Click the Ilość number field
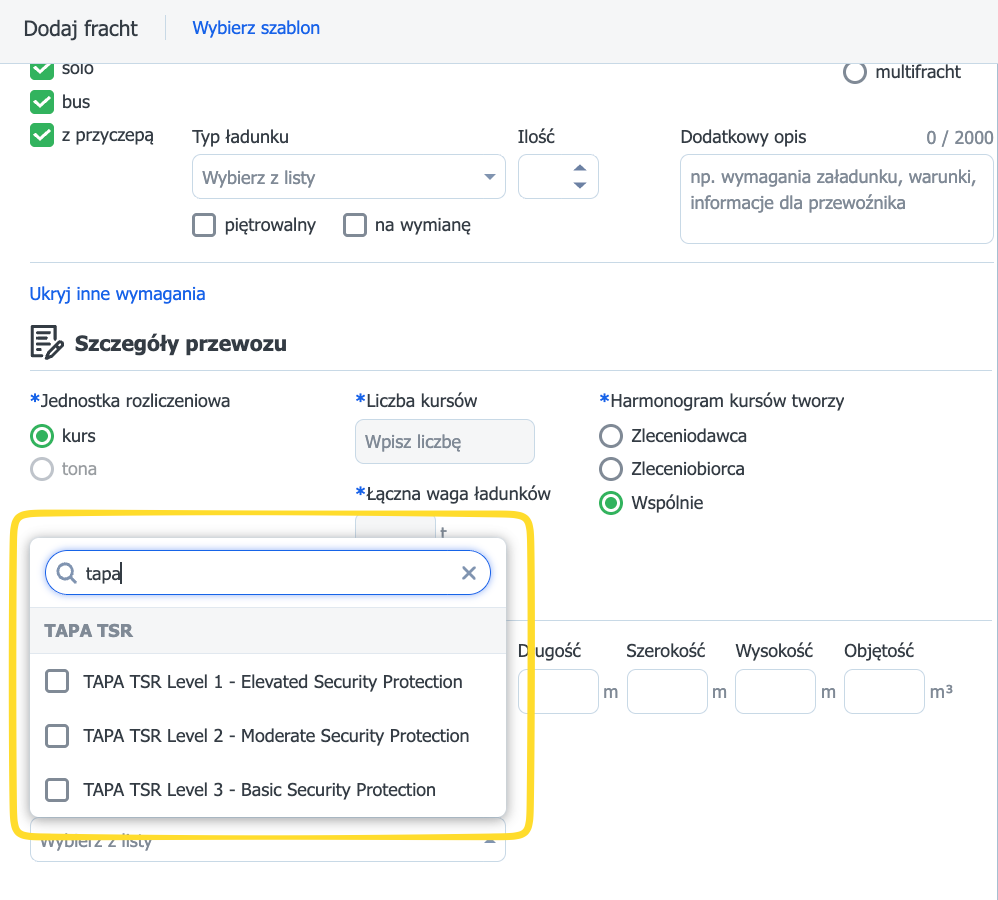The width and height of the screenshot is (998, 900). [x=558, y=177]
